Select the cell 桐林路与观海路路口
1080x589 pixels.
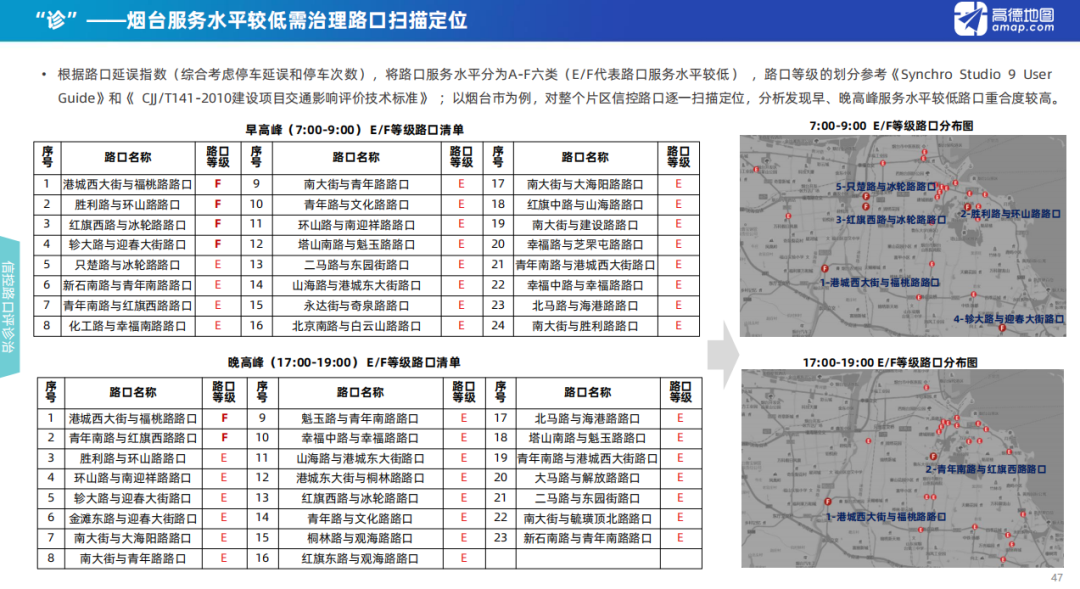pos(360,538)
